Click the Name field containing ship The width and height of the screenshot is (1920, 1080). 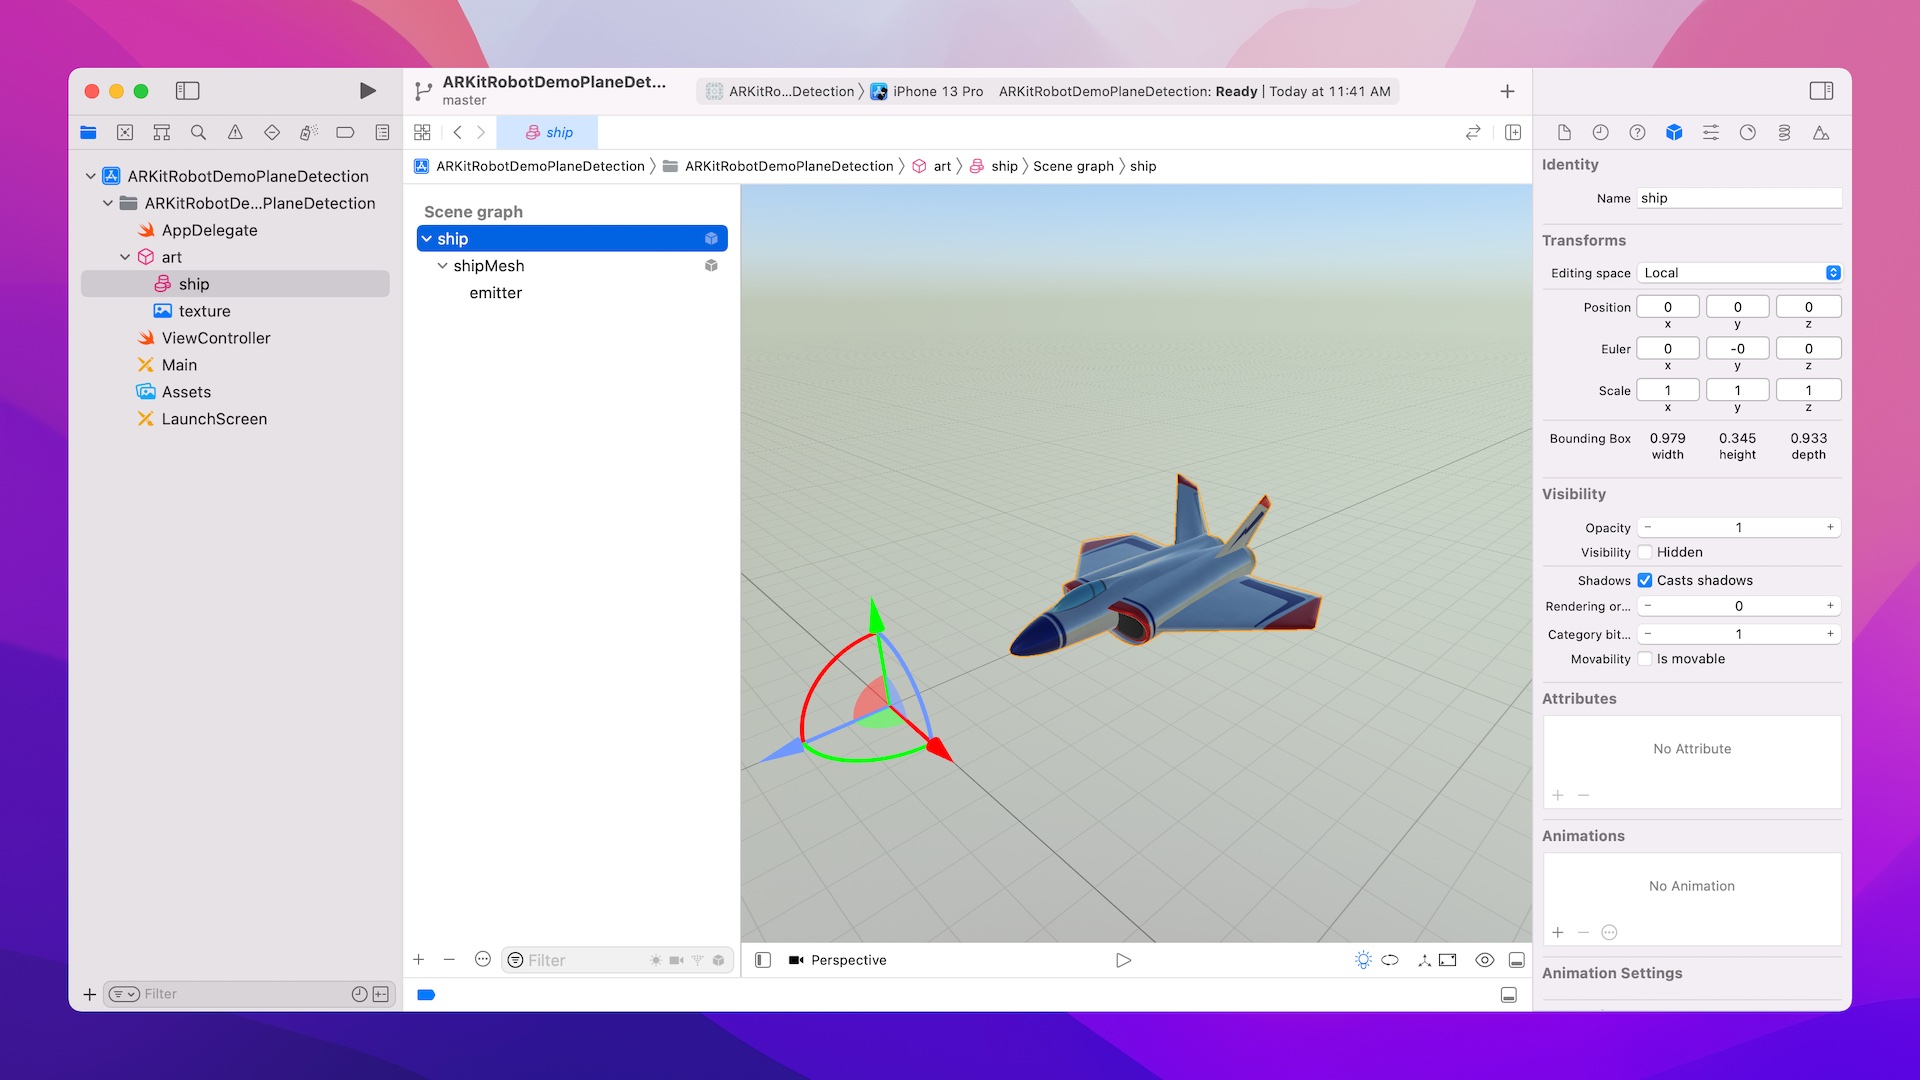[1738, 198]
